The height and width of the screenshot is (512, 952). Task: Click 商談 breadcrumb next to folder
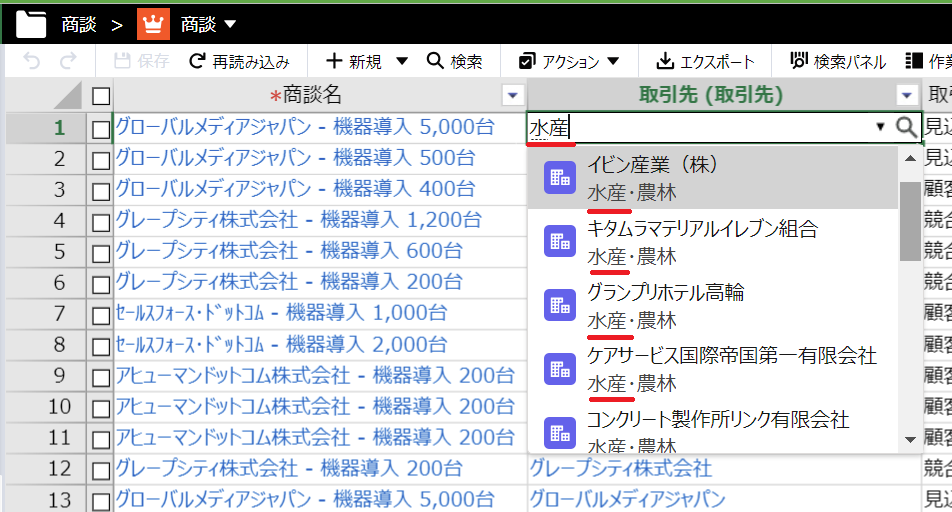[79, 24]
